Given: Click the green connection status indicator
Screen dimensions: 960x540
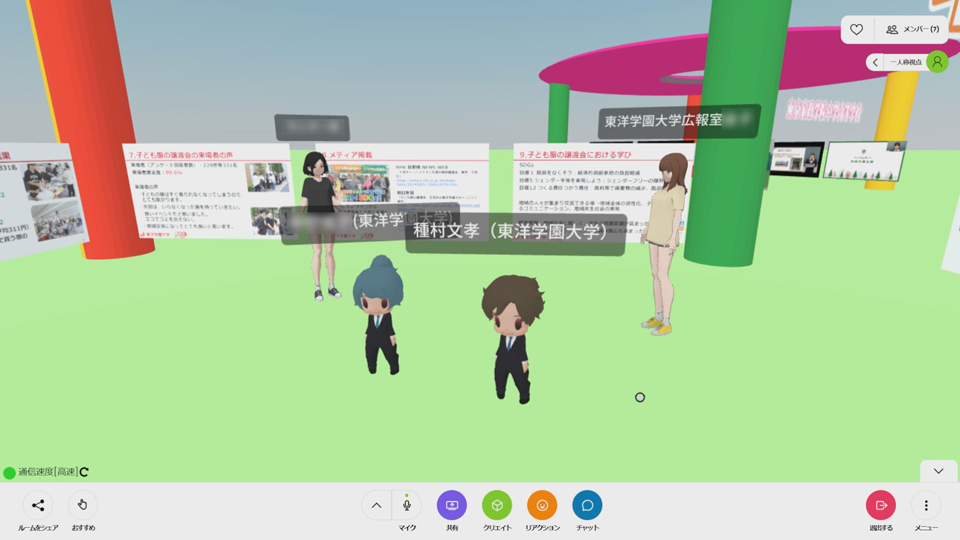Looking at the screenshot, I should 9,473.
